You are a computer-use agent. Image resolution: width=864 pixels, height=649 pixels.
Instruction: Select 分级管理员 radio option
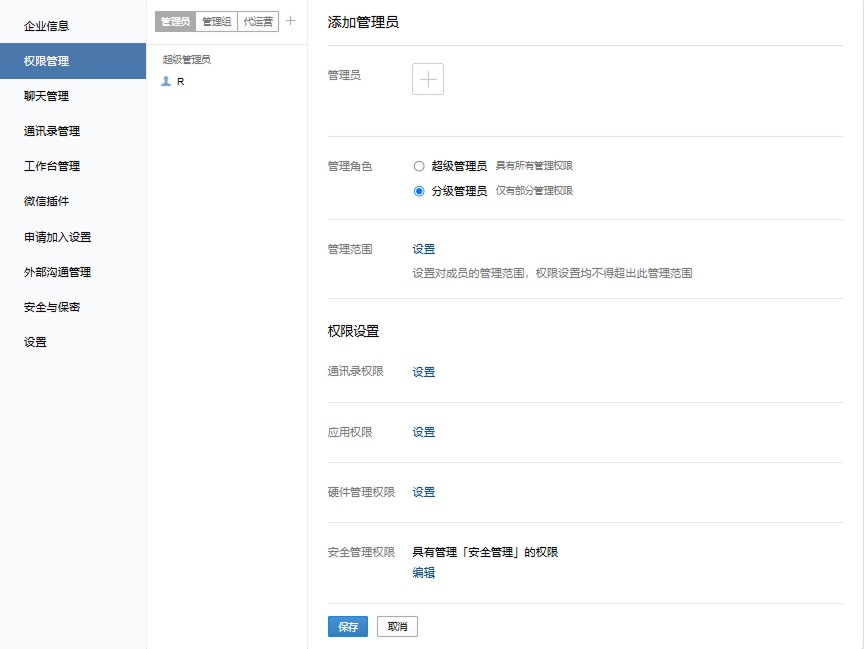pos(419,191)
